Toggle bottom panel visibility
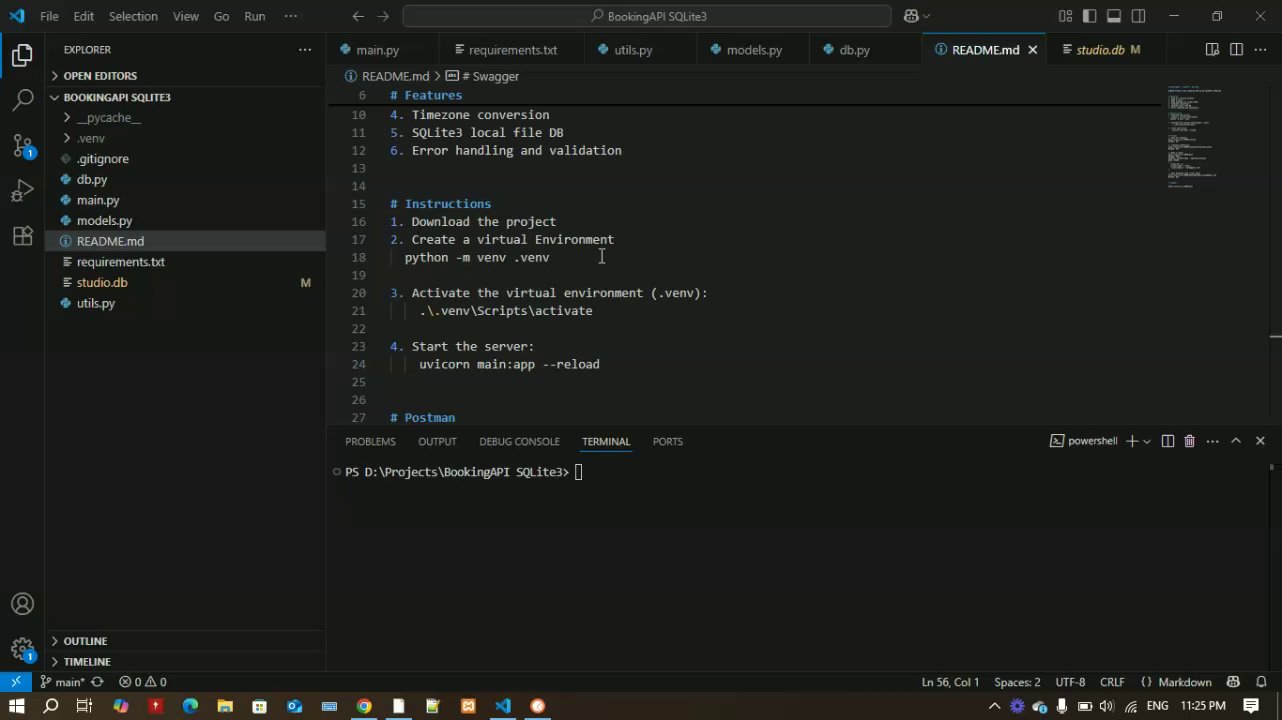Image resolution: width=1282 pixels, height=720 pixels. pos(1114,16)
